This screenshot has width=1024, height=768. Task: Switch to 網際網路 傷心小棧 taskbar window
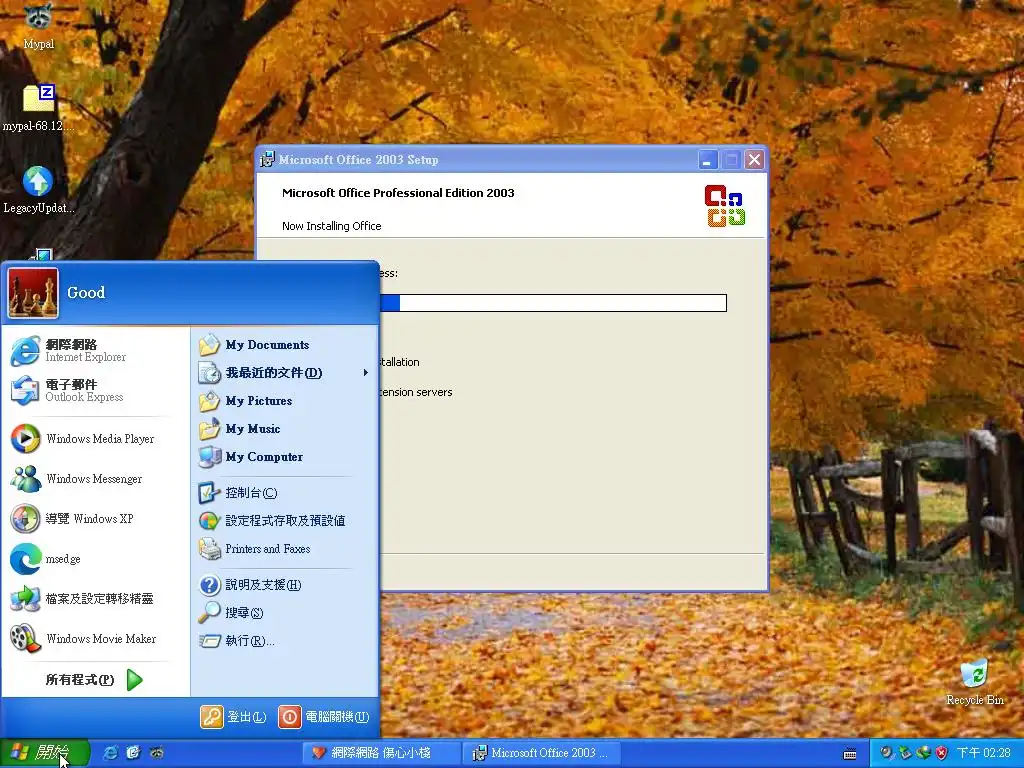pos(381,753)
